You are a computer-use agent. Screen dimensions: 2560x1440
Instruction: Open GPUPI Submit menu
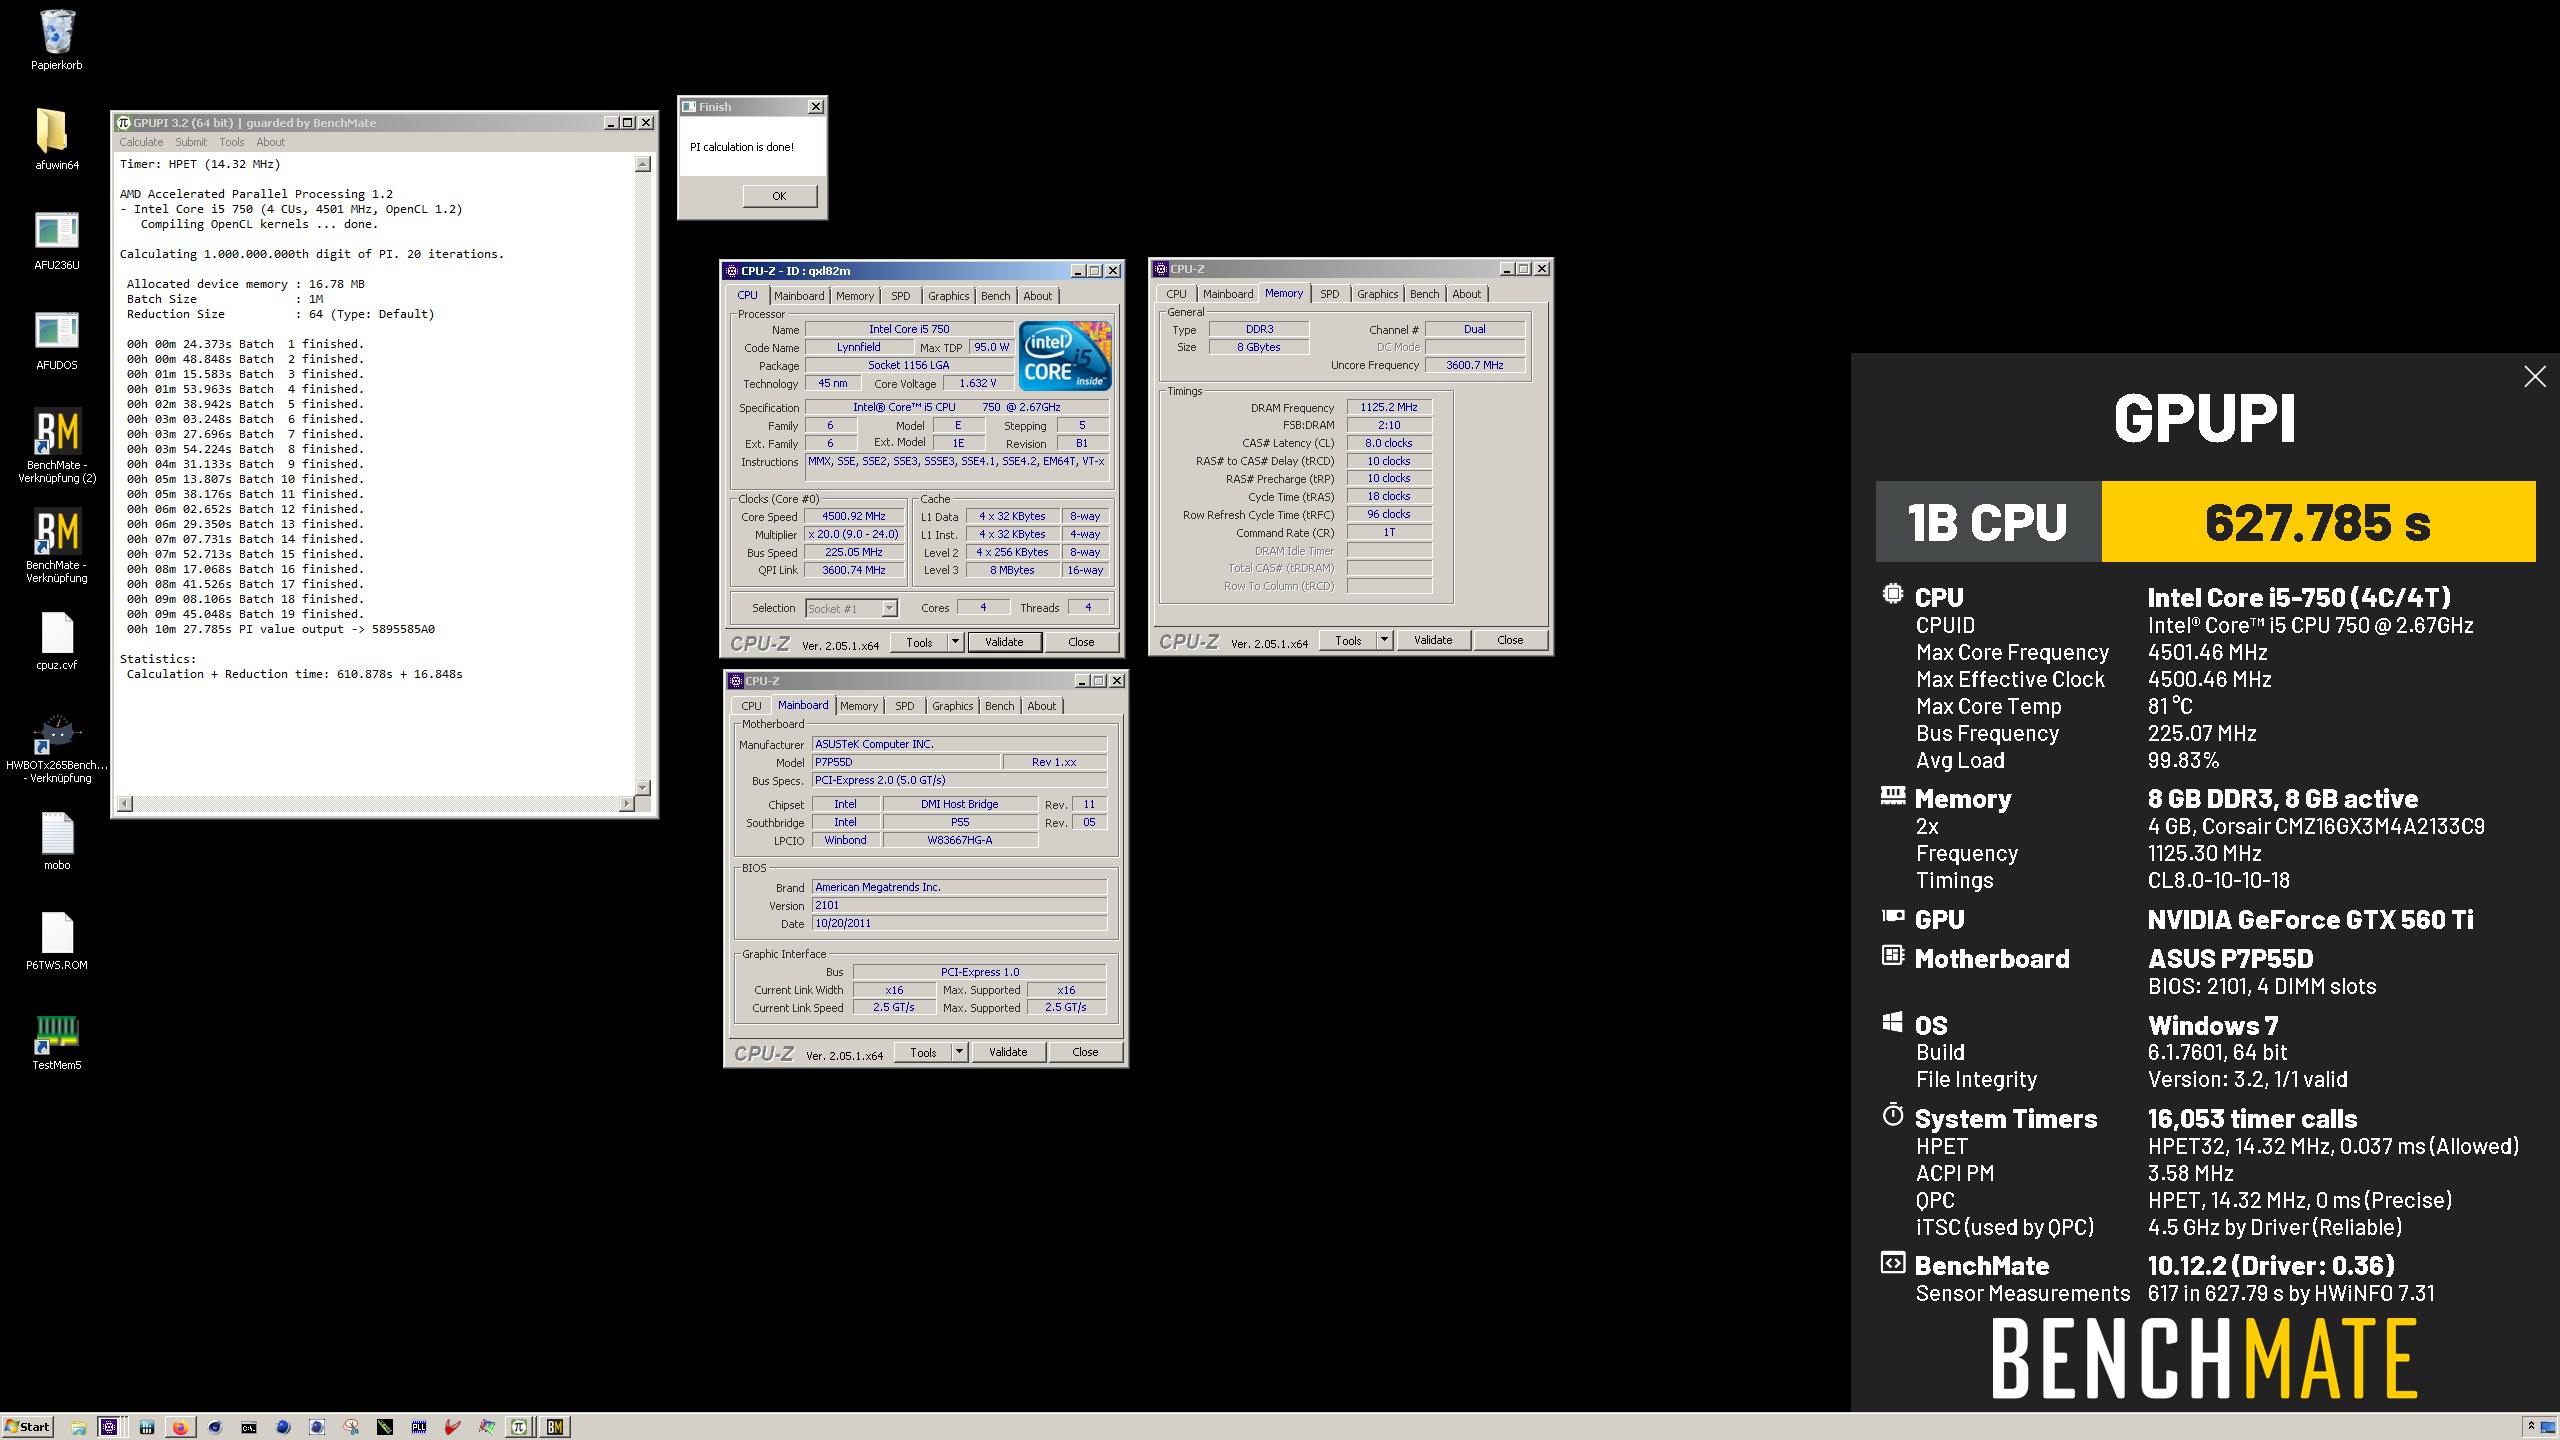[191, 142]
